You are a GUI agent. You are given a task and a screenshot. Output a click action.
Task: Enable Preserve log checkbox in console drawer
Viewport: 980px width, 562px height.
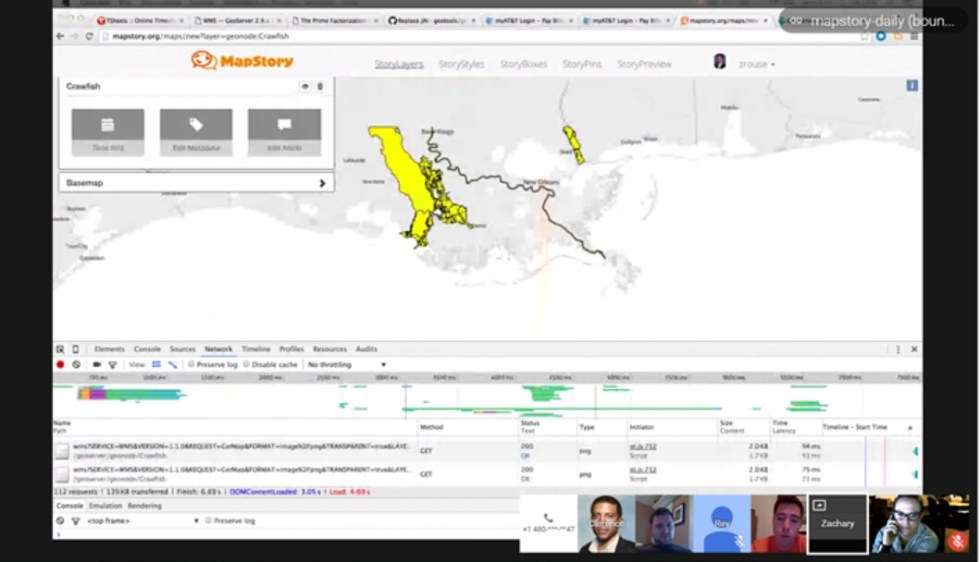(208, 521)
